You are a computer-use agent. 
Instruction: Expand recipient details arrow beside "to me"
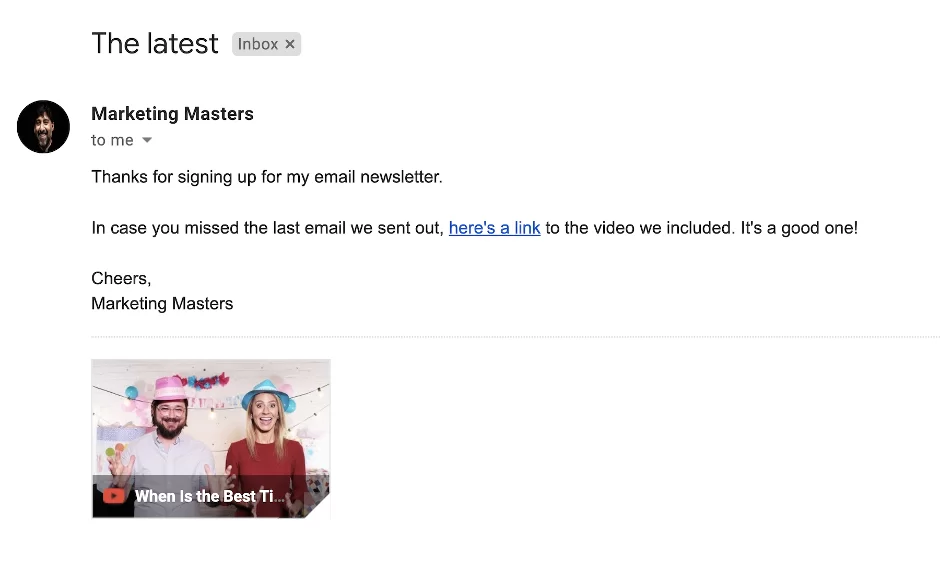[x=147, y=140]
